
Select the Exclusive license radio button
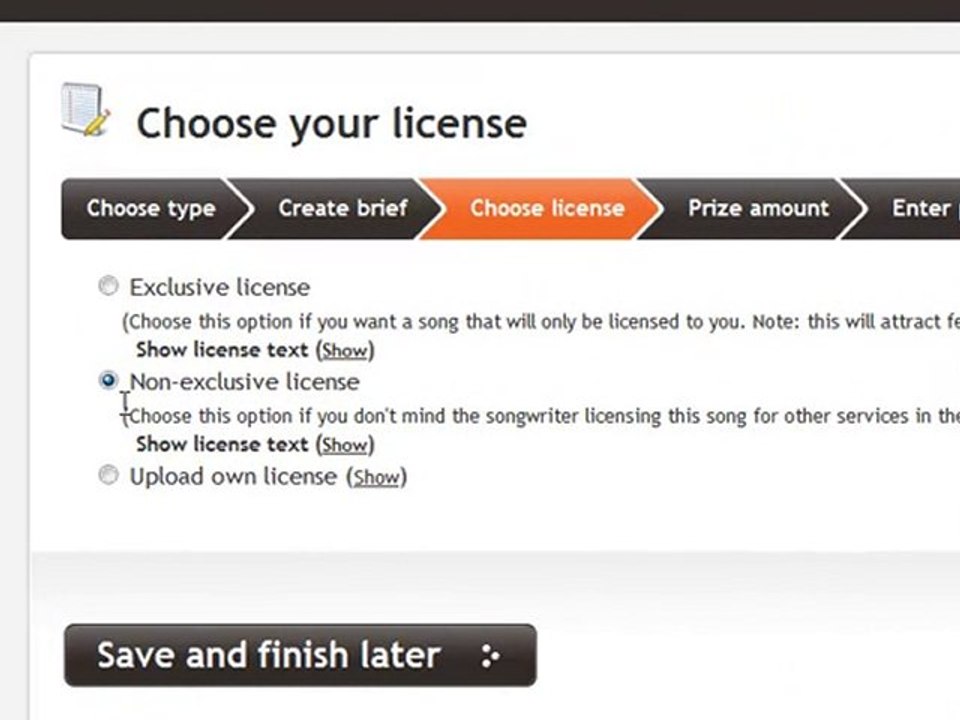[x=108, y=286]
